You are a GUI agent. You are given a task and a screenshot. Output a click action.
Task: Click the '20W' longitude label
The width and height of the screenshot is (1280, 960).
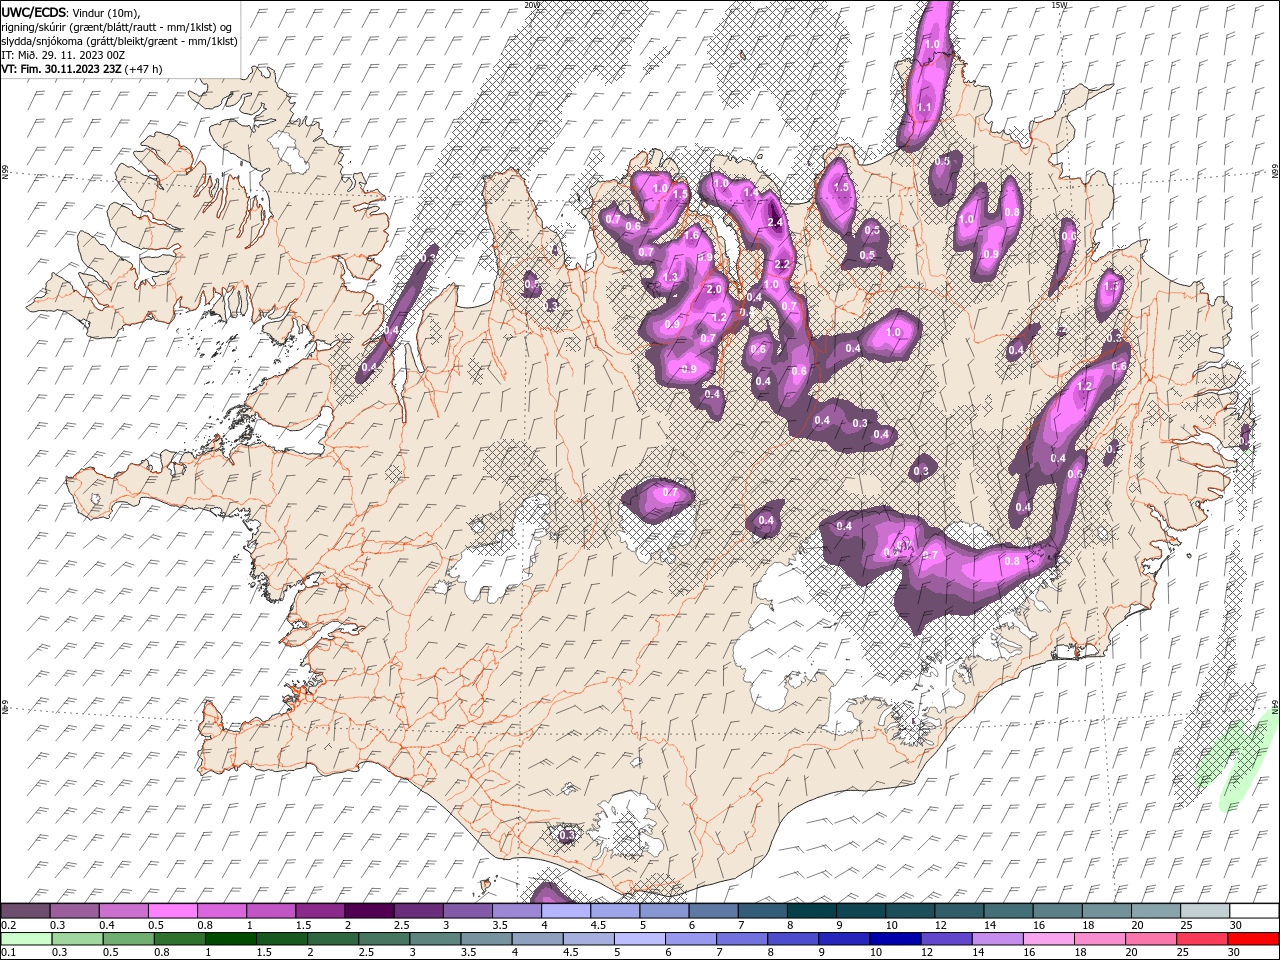point(531,5)
